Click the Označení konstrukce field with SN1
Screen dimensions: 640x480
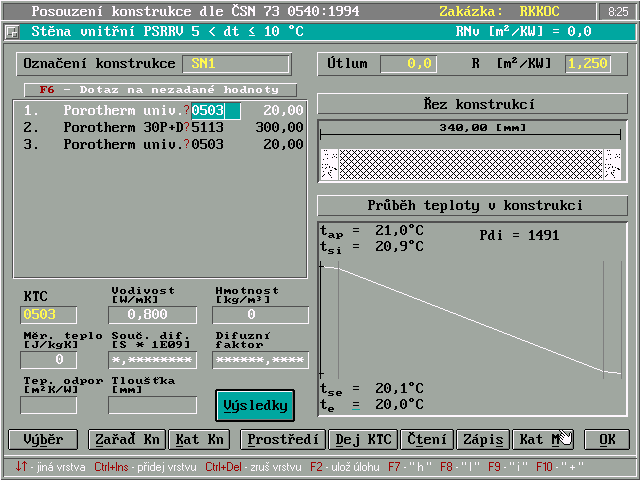point(234,64)
